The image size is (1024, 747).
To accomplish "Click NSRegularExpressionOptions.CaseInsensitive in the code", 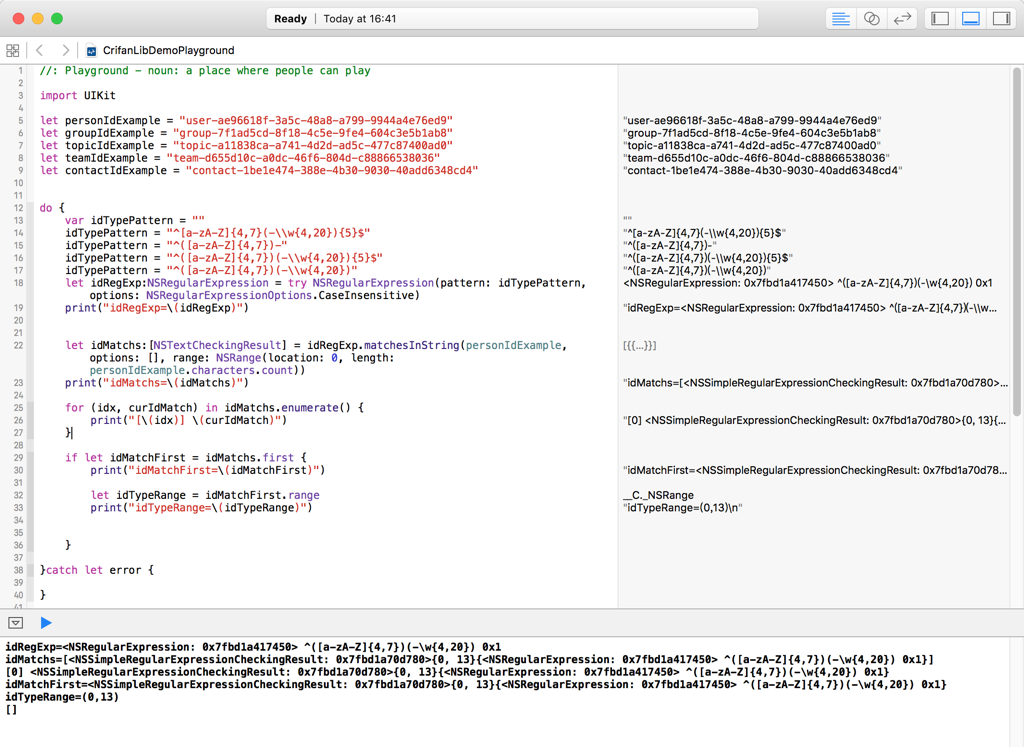I will tap(281, 295).
